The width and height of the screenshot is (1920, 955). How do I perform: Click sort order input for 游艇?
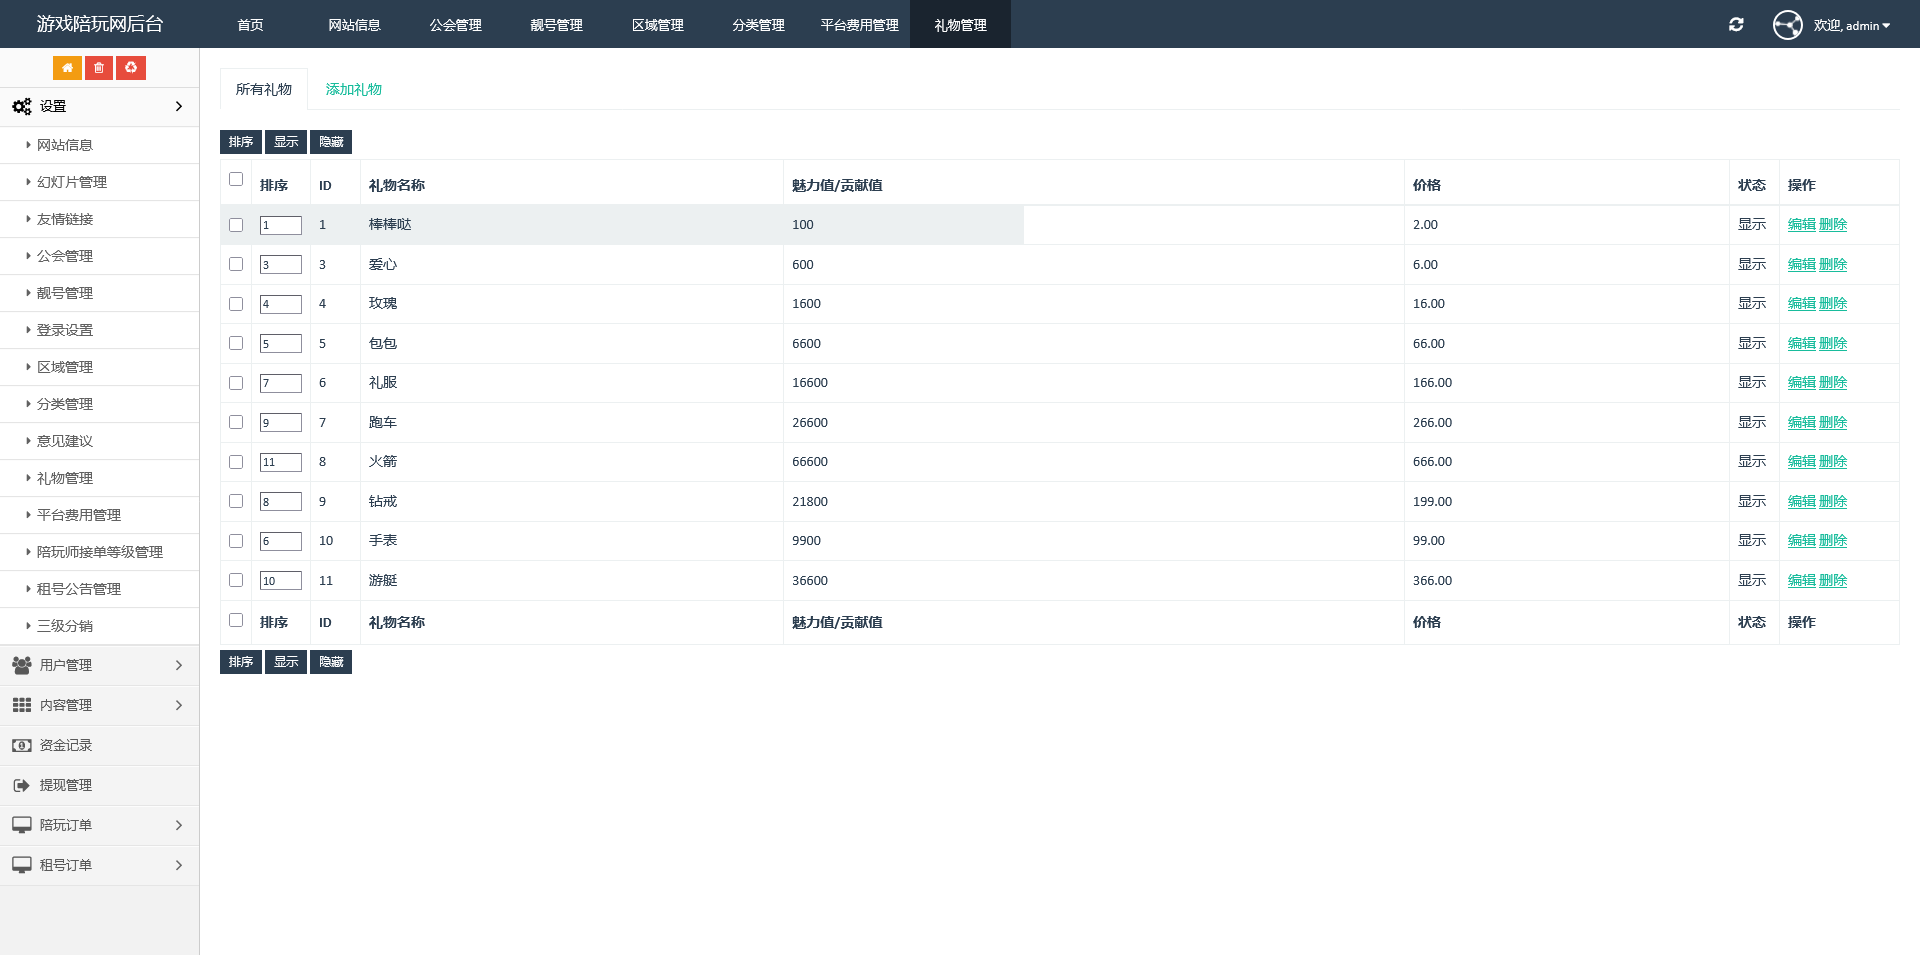281,581
